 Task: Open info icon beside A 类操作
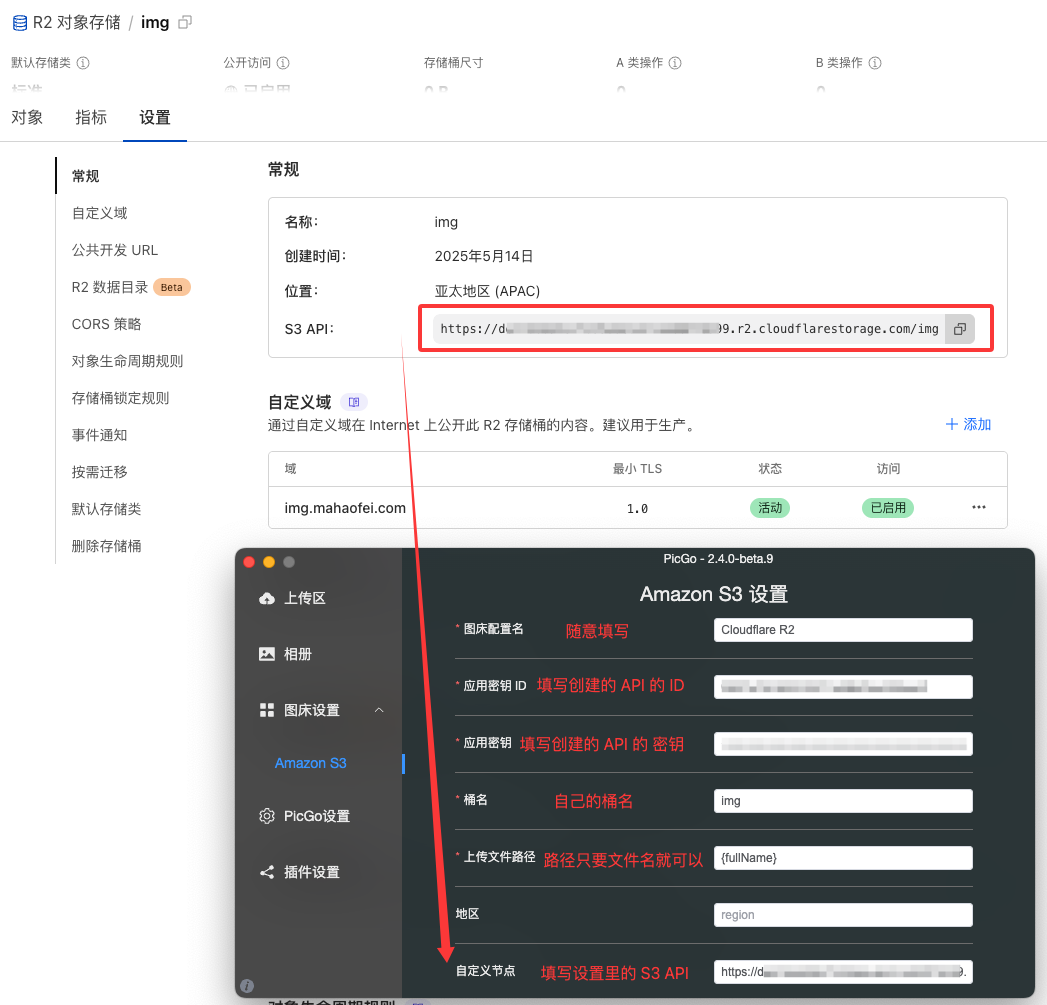pyautogui.click(x=675, y=63)
